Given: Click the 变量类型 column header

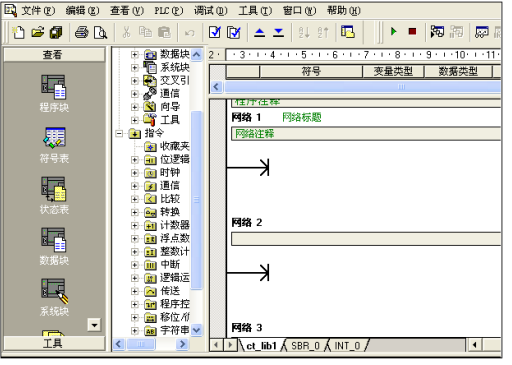Looking at the screenshot, I should tap(393, 71).
